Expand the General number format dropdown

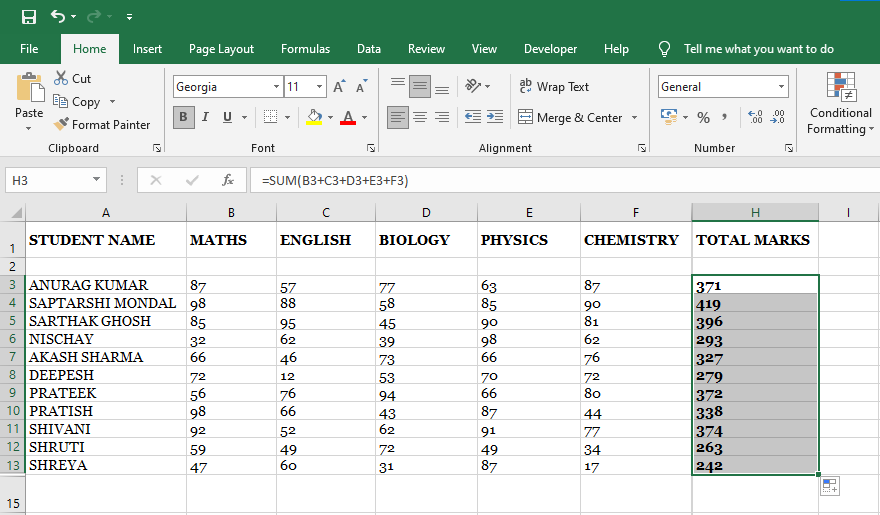click(781, 87)
